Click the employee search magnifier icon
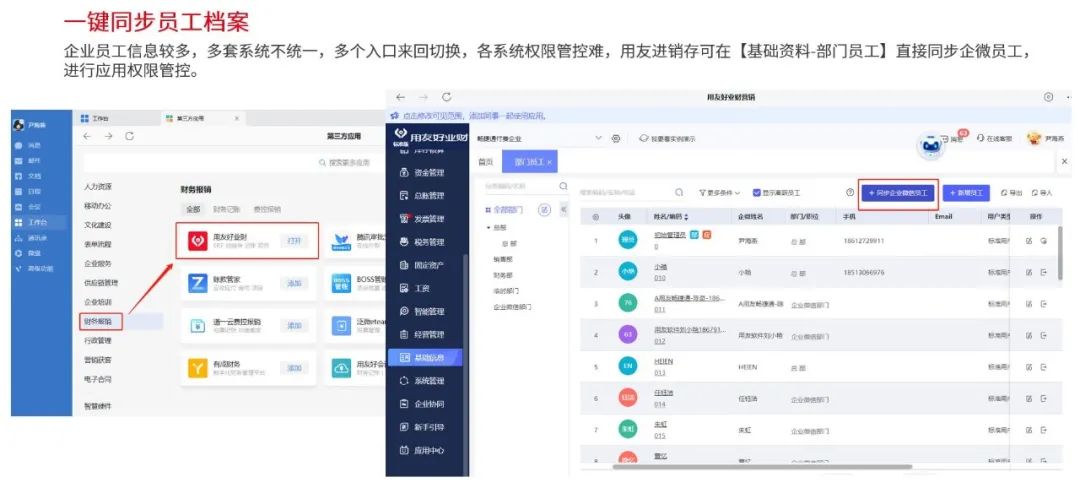This screenshot has height=488, width=1080. (x=679, y=193)
